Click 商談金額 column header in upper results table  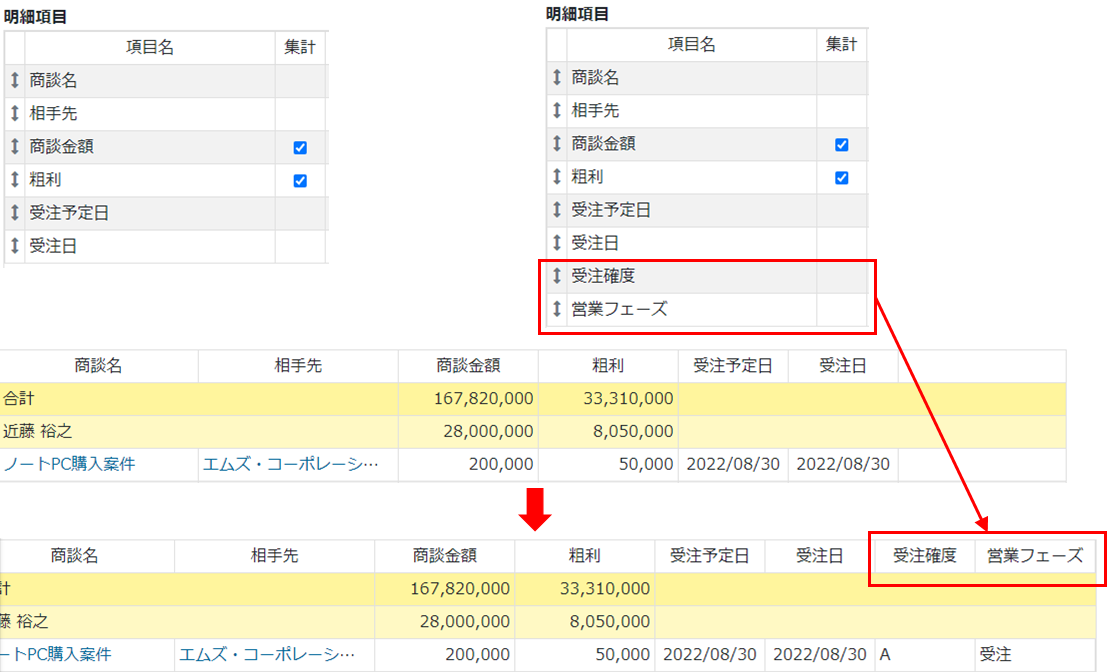click(468, 366)
